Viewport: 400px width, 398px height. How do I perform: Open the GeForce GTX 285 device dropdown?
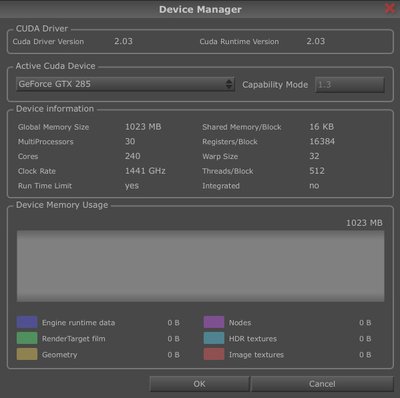tap(125, 84)
